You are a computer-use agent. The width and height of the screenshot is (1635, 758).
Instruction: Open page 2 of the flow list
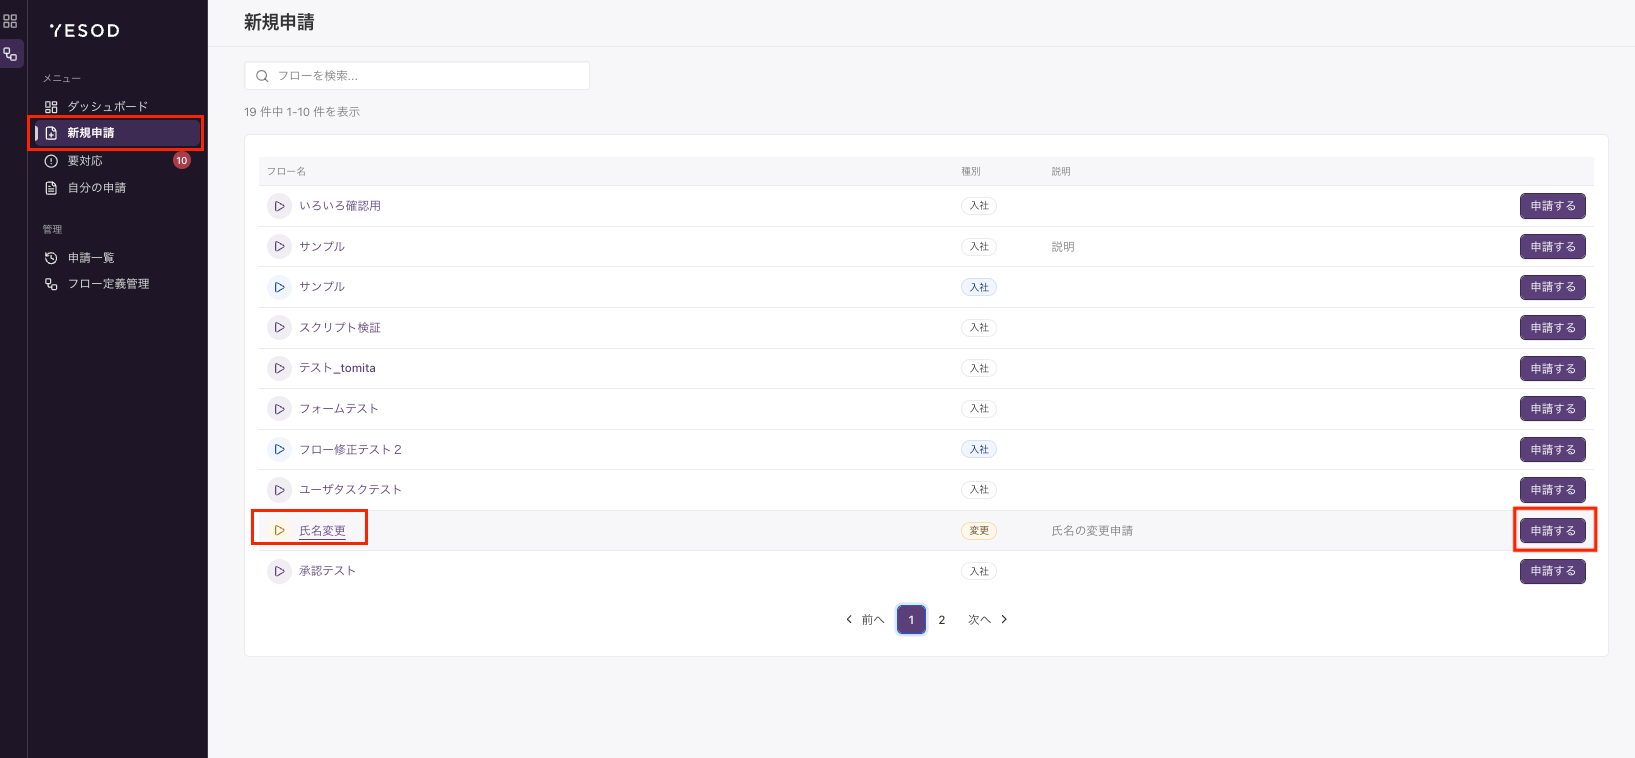941,620
